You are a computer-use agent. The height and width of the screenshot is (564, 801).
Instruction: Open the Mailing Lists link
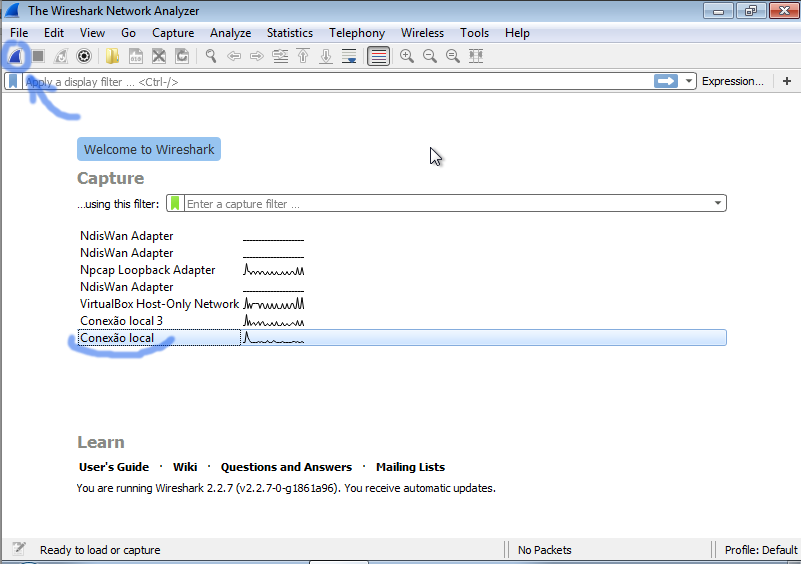(x=410, y=467)
